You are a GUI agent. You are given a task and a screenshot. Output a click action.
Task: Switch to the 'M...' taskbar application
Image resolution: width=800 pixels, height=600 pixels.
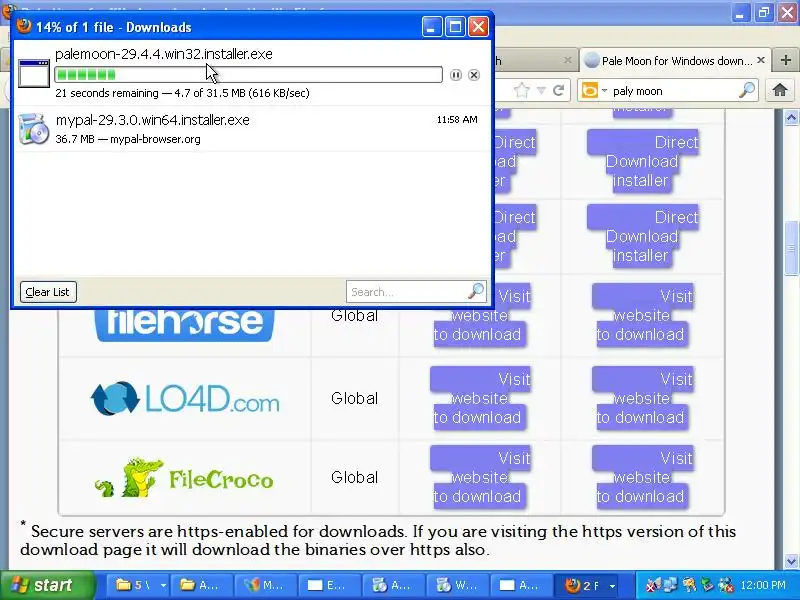coord(265,585)
